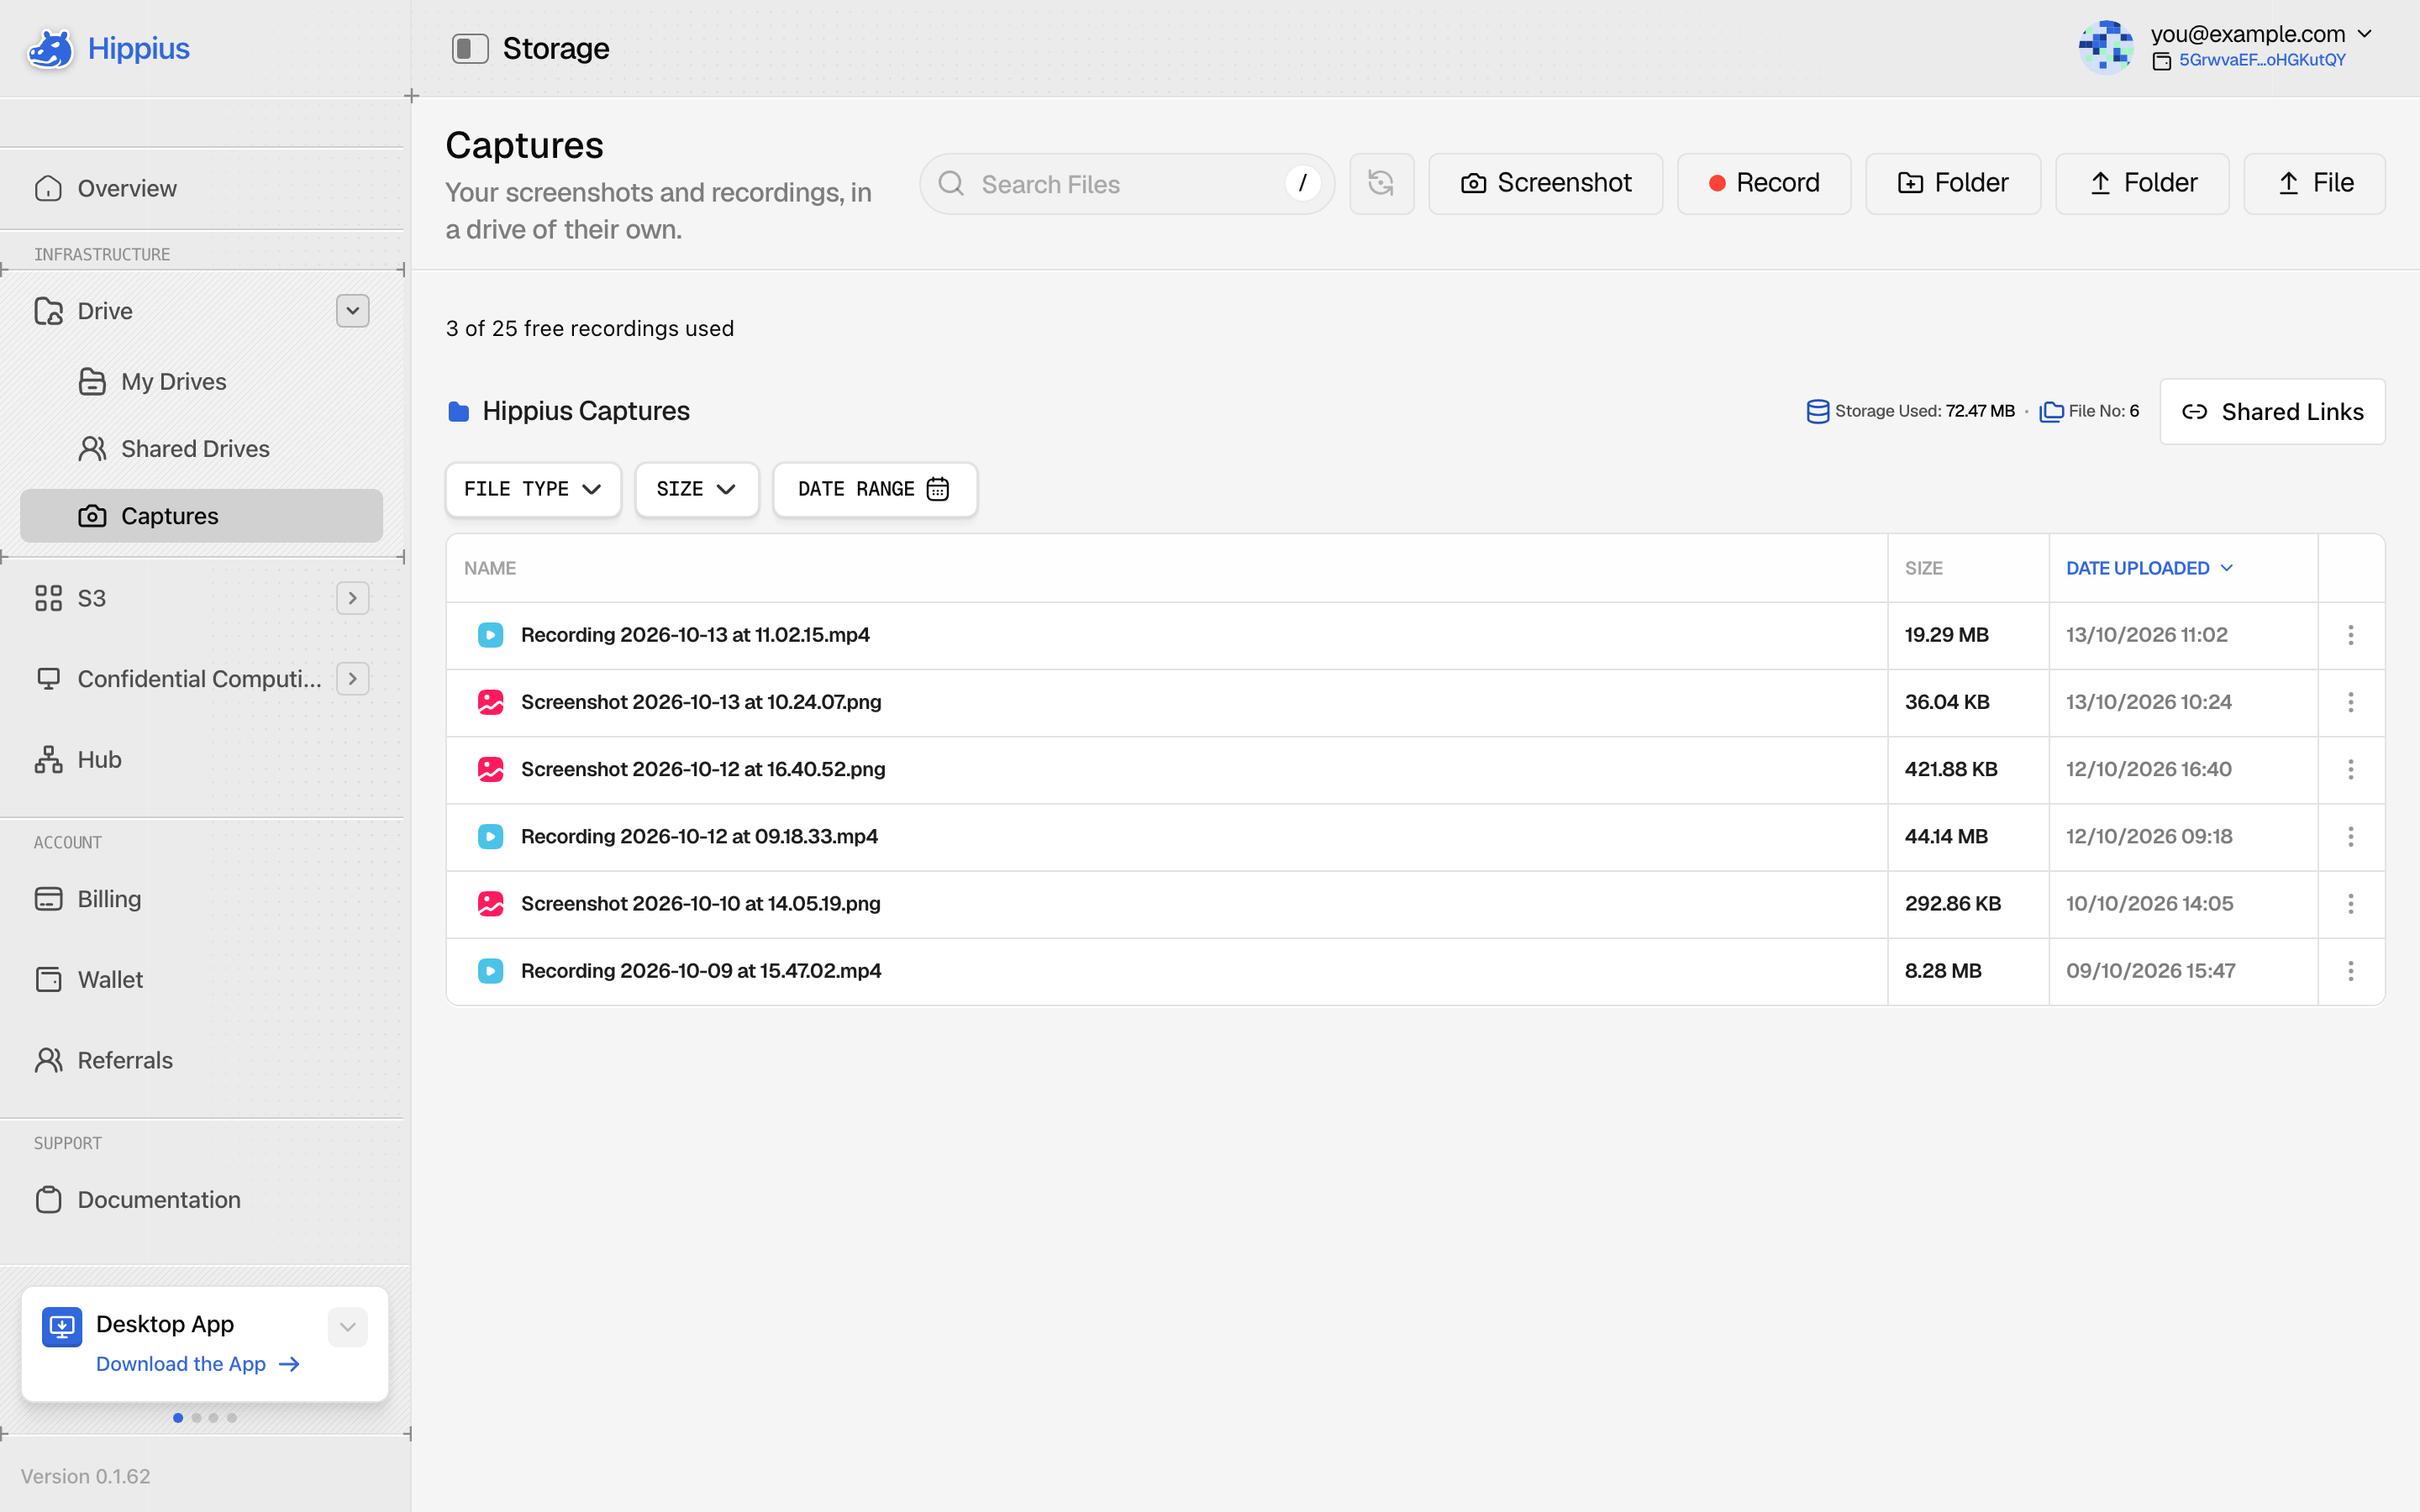The image size is (2420, 1512).
Task: Click the SIZE column header
Action: click(x=1923, y=568)
